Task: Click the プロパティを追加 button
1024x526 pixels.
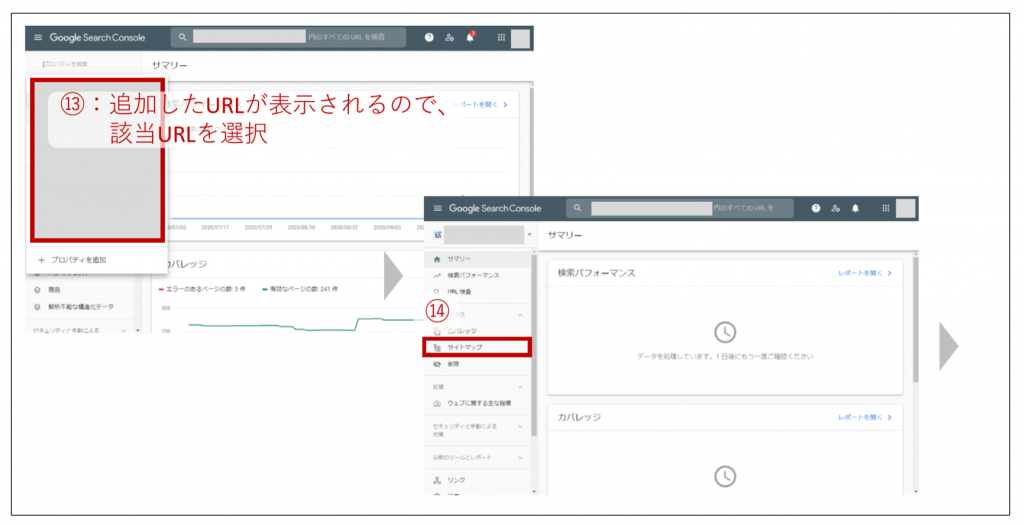Action: click(79, 260)
